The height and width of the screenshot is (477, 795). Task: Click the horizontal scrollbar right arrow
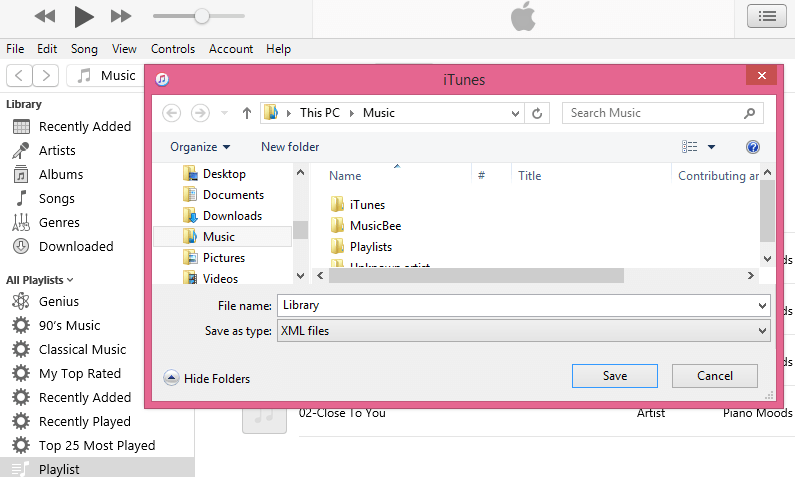[x=751, y=276]
